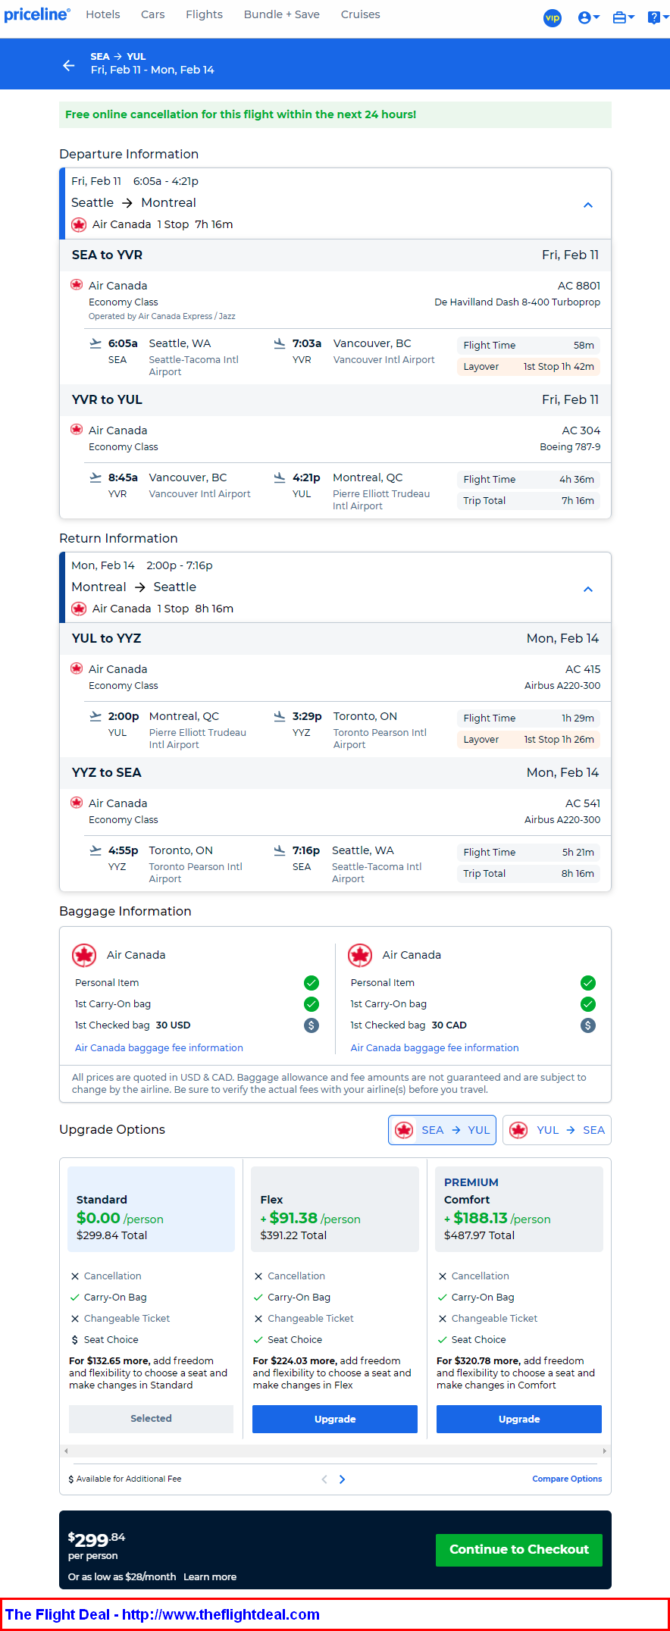This screenshot has width=670, height=1631.
Task: Go to previous upgrade options arrow
Action: pyautogui.click(x=324, y=1479)
